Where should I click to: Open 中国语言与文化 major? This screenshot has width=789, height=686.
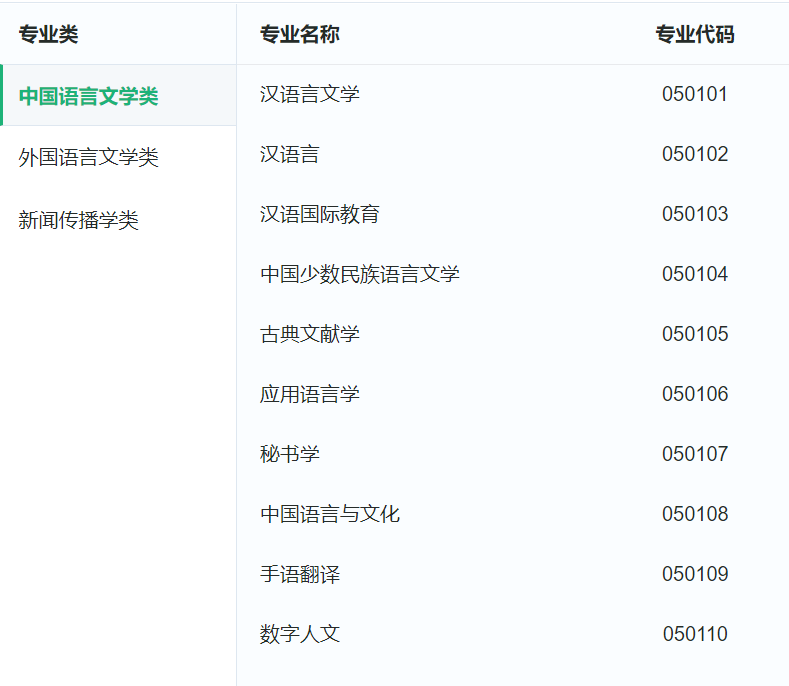330,514
